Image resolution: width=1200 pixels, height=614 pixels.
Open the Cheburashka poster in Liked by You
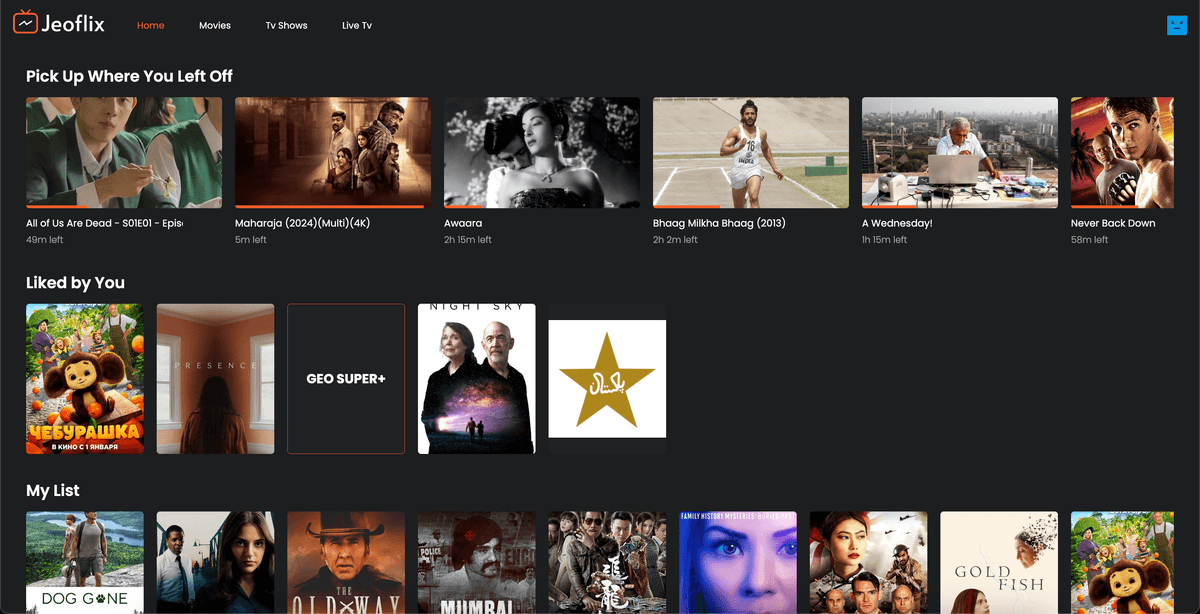85,378
